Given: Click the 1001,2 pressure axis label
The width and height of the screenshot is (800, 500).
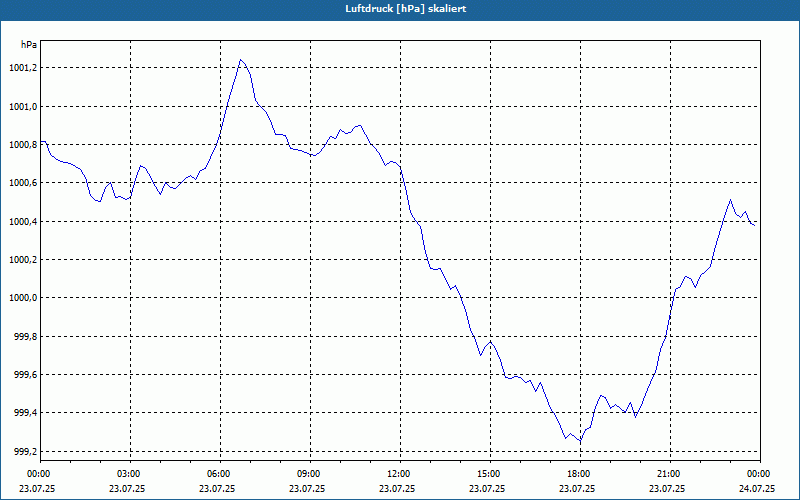Looking at the screenshot, I should 22,68.
